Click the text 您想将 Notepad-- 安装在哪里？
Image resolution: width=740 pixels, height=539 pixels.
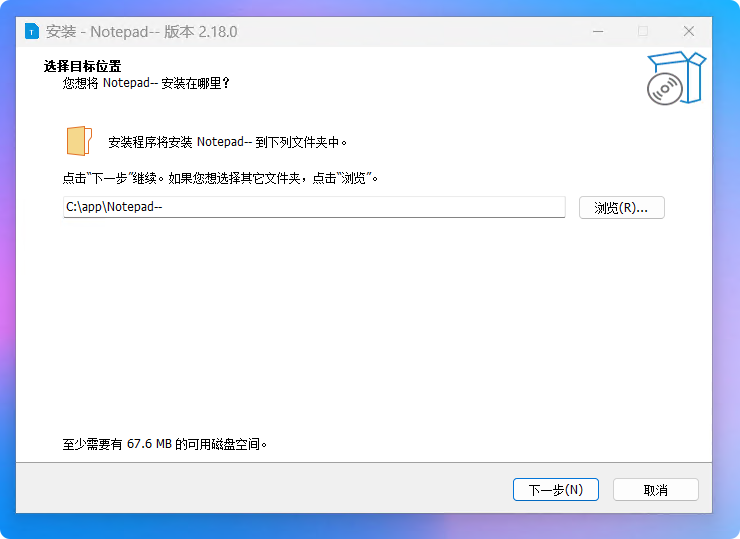[x=146, y=83]
